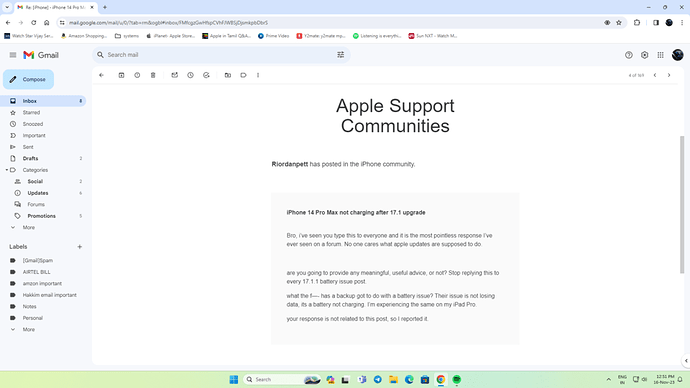690x388 pixels.
Task: Open Gmail Support help icon
Action: pyautogui.click(x=629, y=55)
